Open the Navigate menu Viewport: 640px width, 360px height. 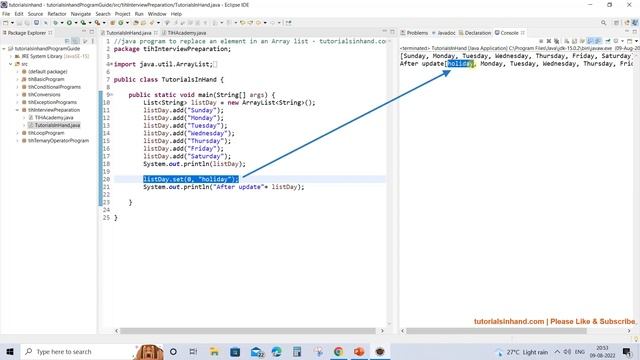(x=81, y=14)
